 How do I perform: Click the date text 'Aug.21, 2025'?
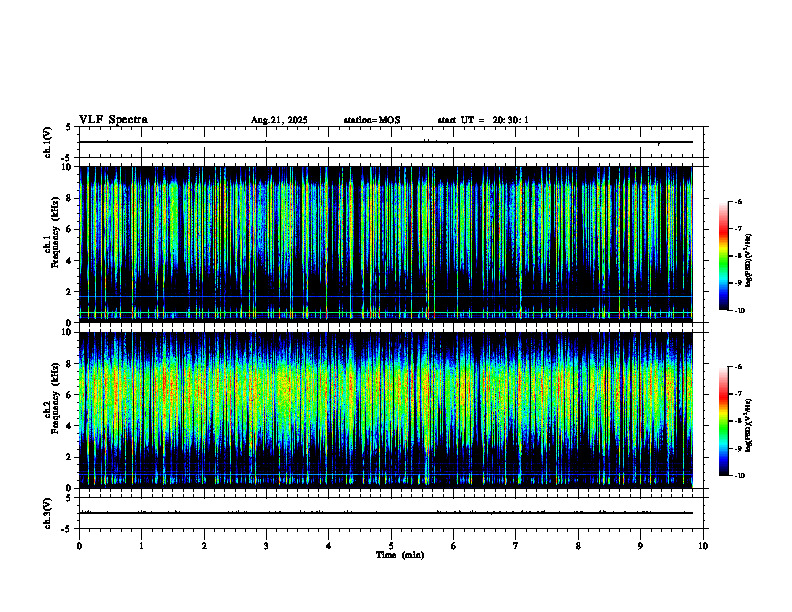pos(279,120)
